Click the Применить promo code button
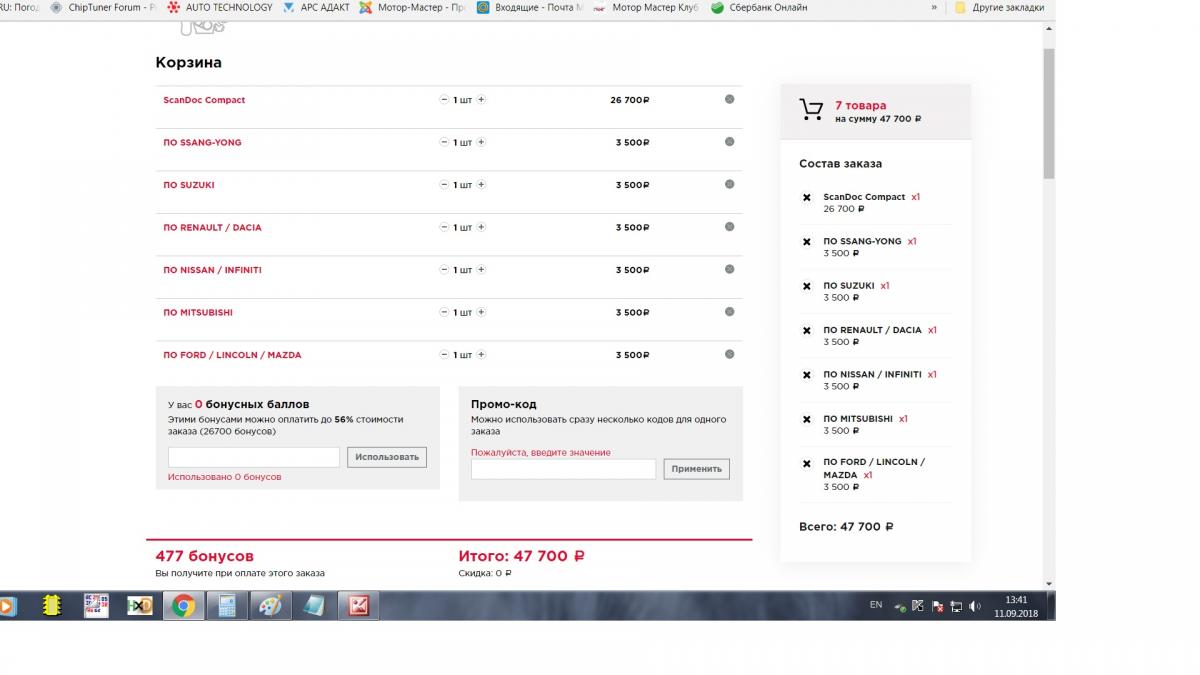Viewport: 1200px width, 675px height. tap(697, 469)
